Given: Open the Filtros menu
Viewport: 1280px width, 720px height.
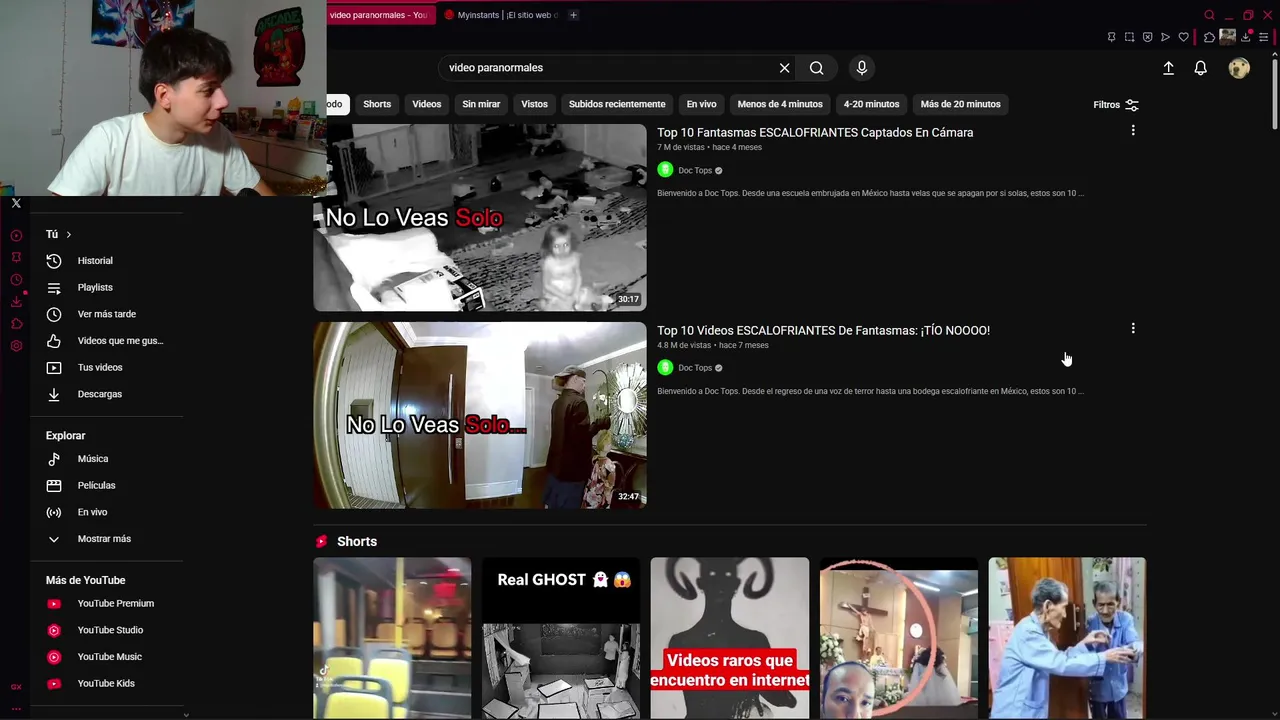Looking at the screenshot, I should 1116,105.
